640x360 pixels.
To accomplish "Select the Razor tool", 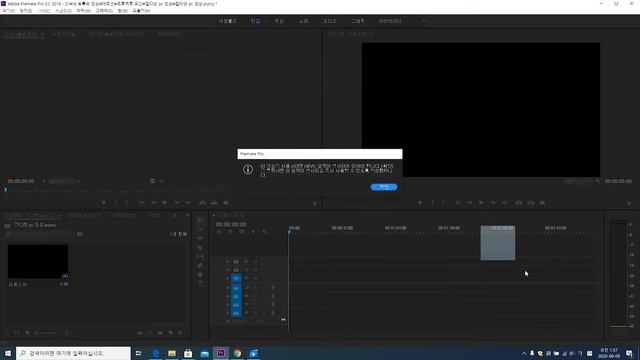I will 200,247.
